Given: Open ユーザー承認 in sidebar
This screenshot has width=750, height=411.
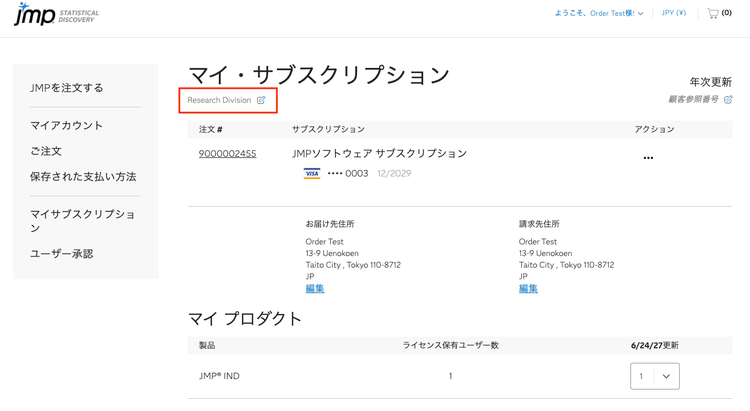Looking at the screenshot, I should [61, 254].
